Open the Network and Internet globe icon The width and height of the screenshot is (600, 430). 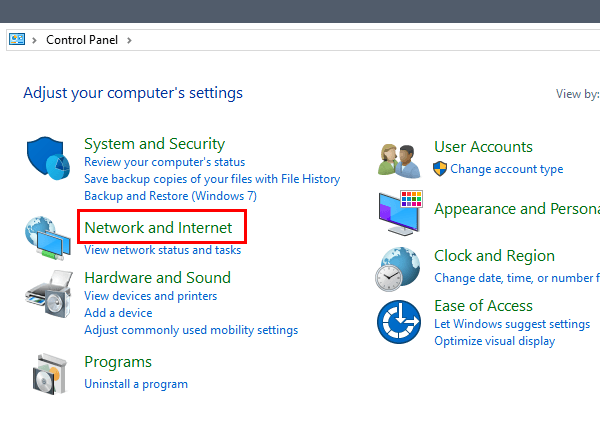48,238
